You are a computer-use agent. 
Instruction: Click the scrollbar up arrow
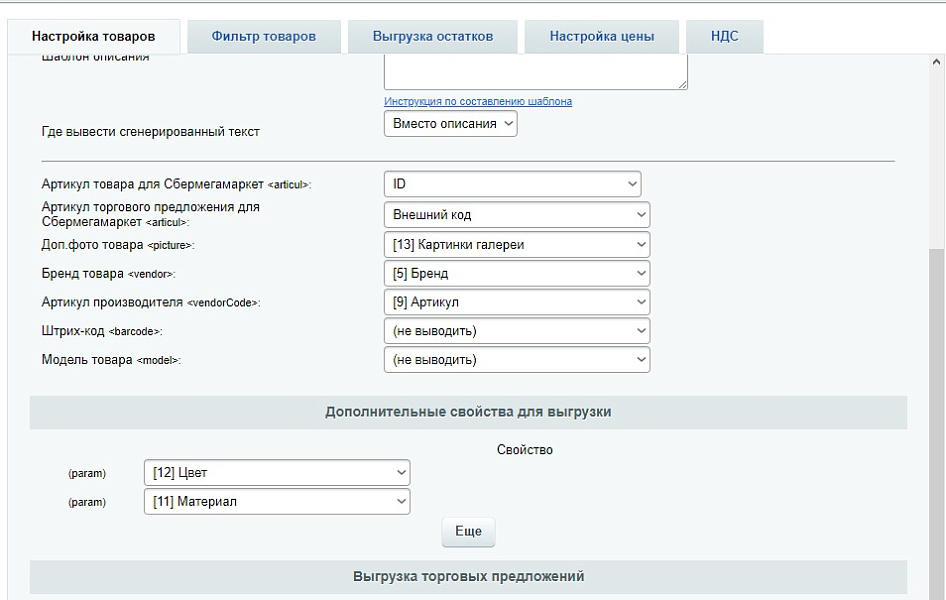pyautogui.click(x=938, y=62)
